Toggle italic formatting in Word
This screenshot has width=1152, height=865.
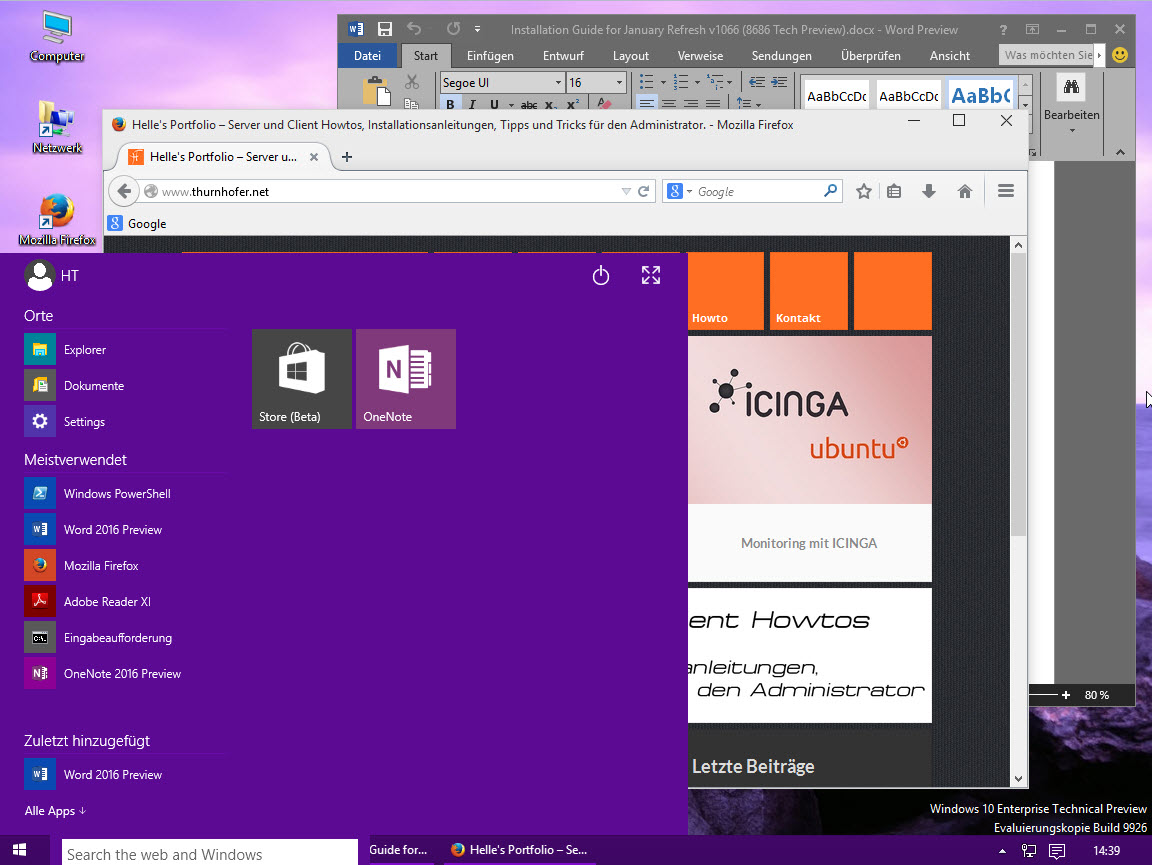(x=472, y=104)
